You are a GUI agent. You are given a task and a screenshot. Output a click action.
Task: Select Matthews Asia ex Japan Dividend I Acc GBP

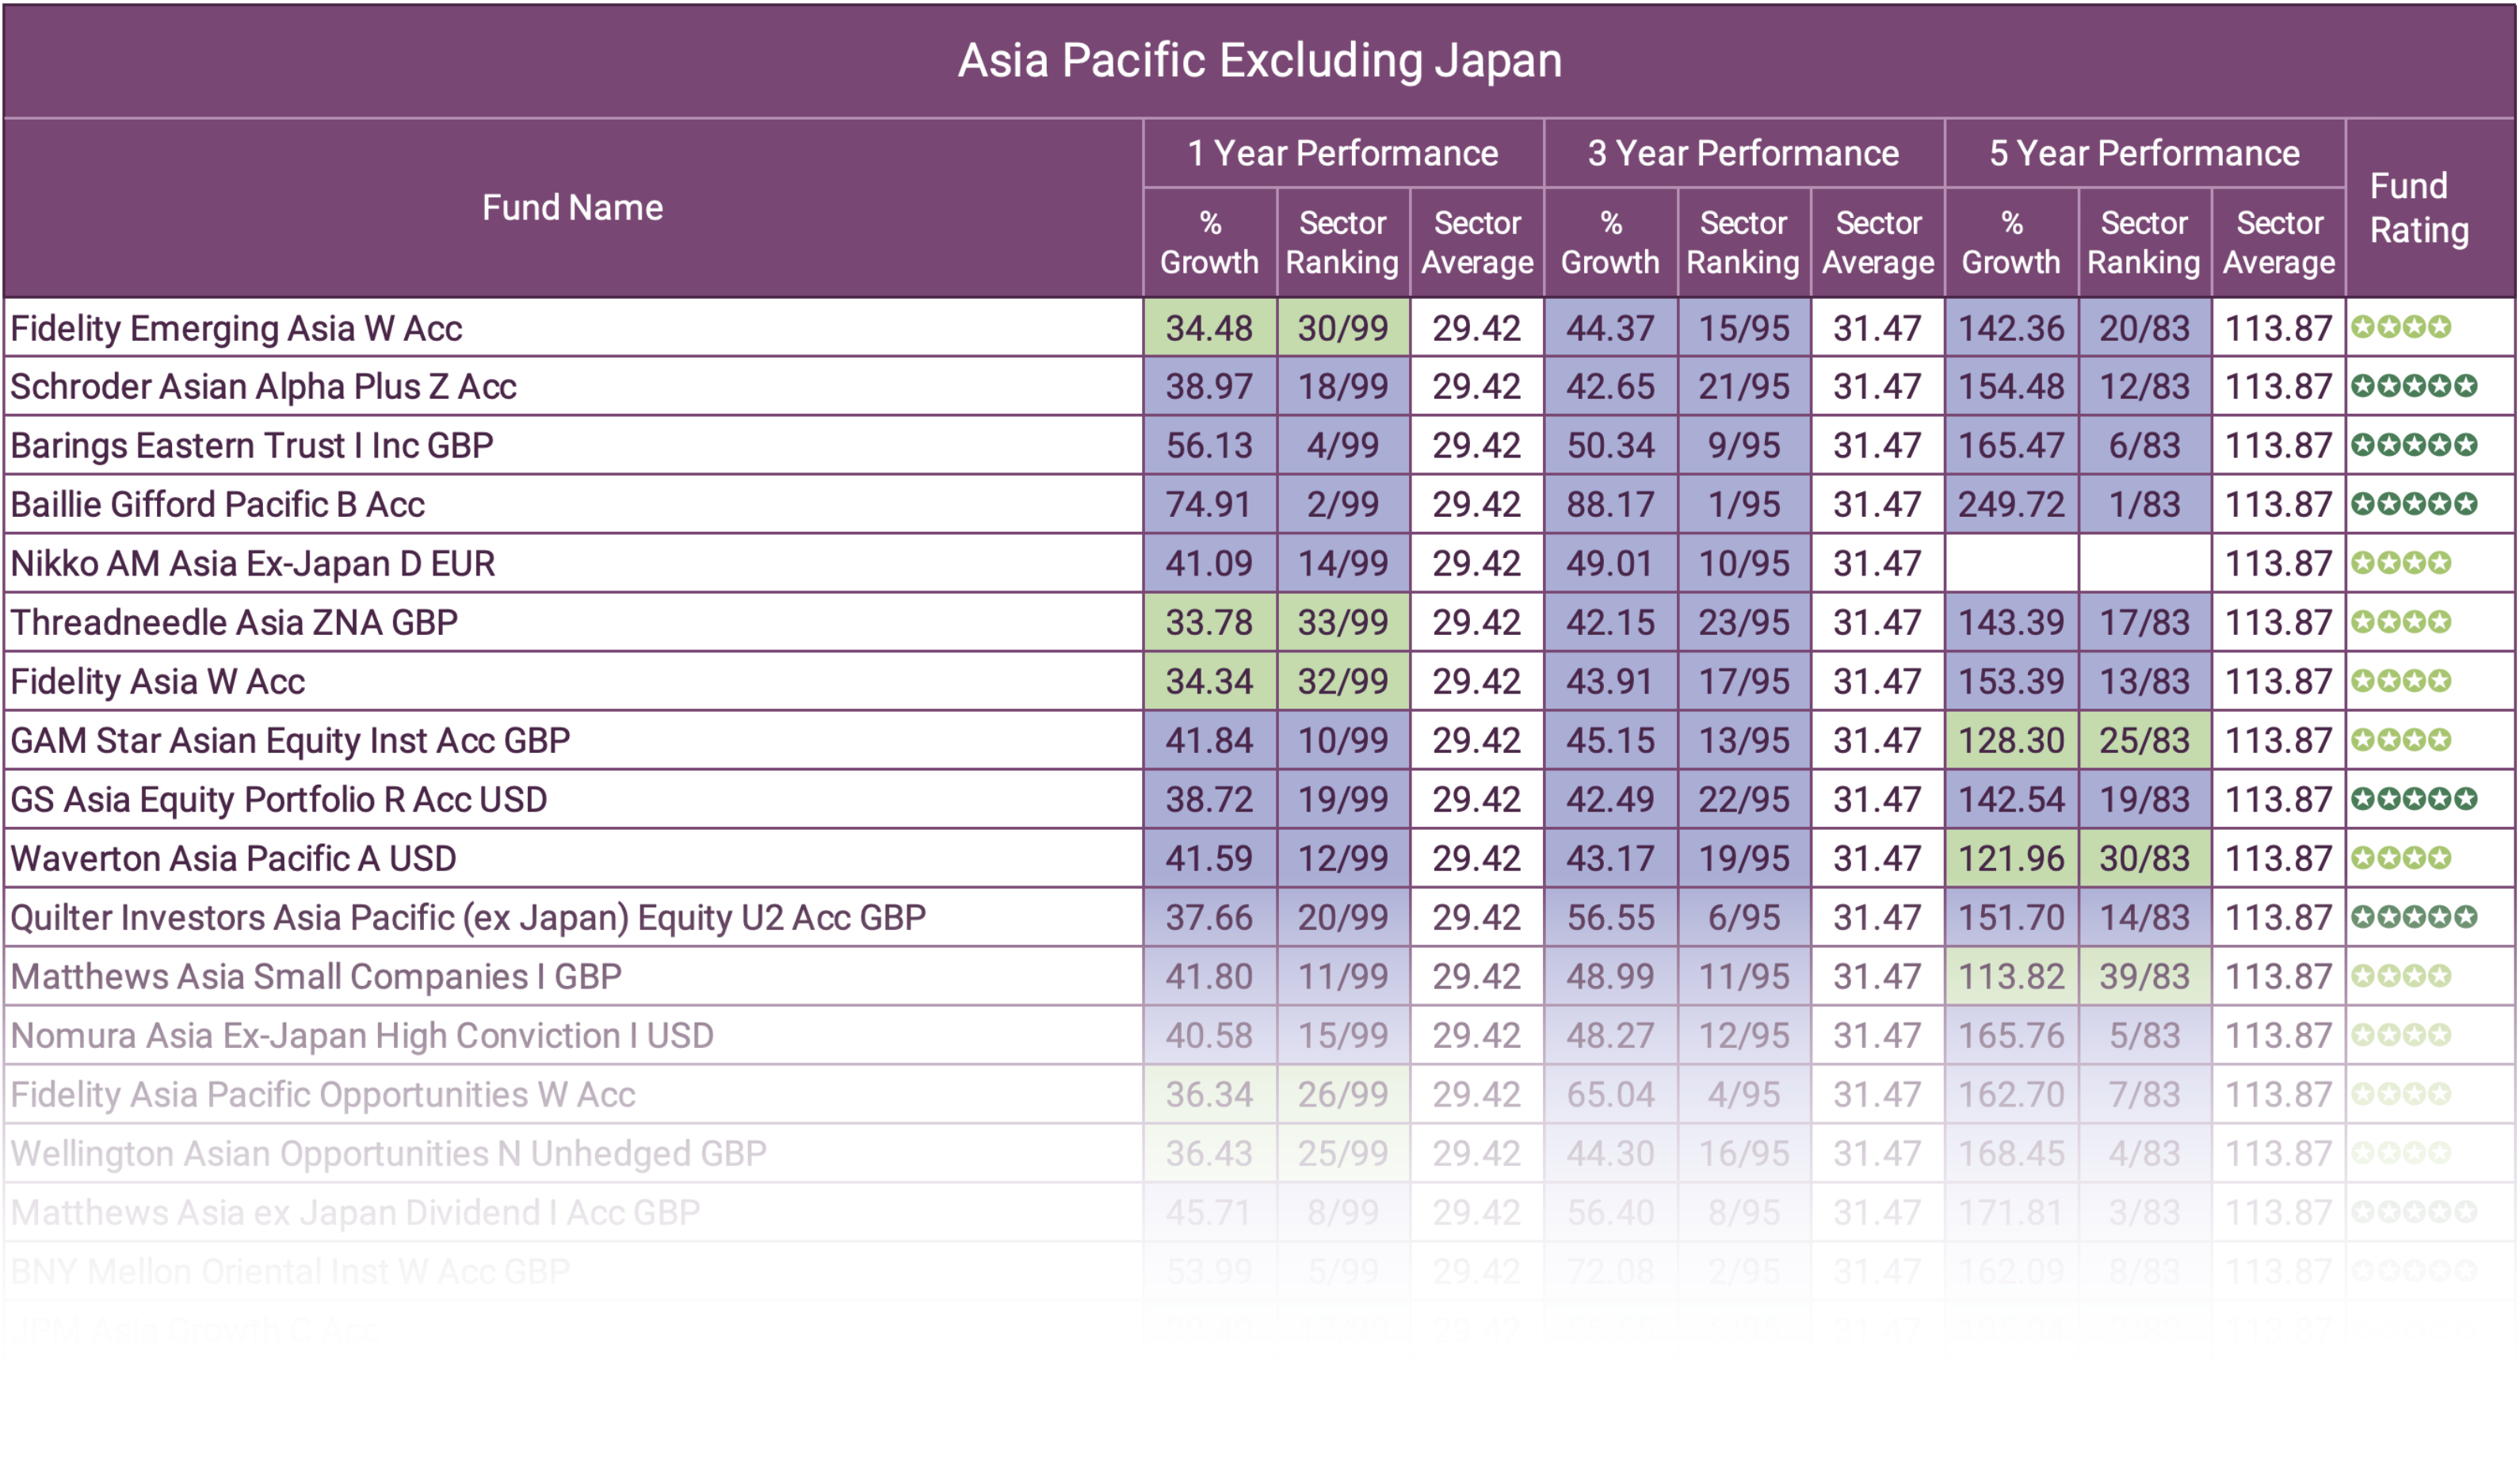[355, 1213]
